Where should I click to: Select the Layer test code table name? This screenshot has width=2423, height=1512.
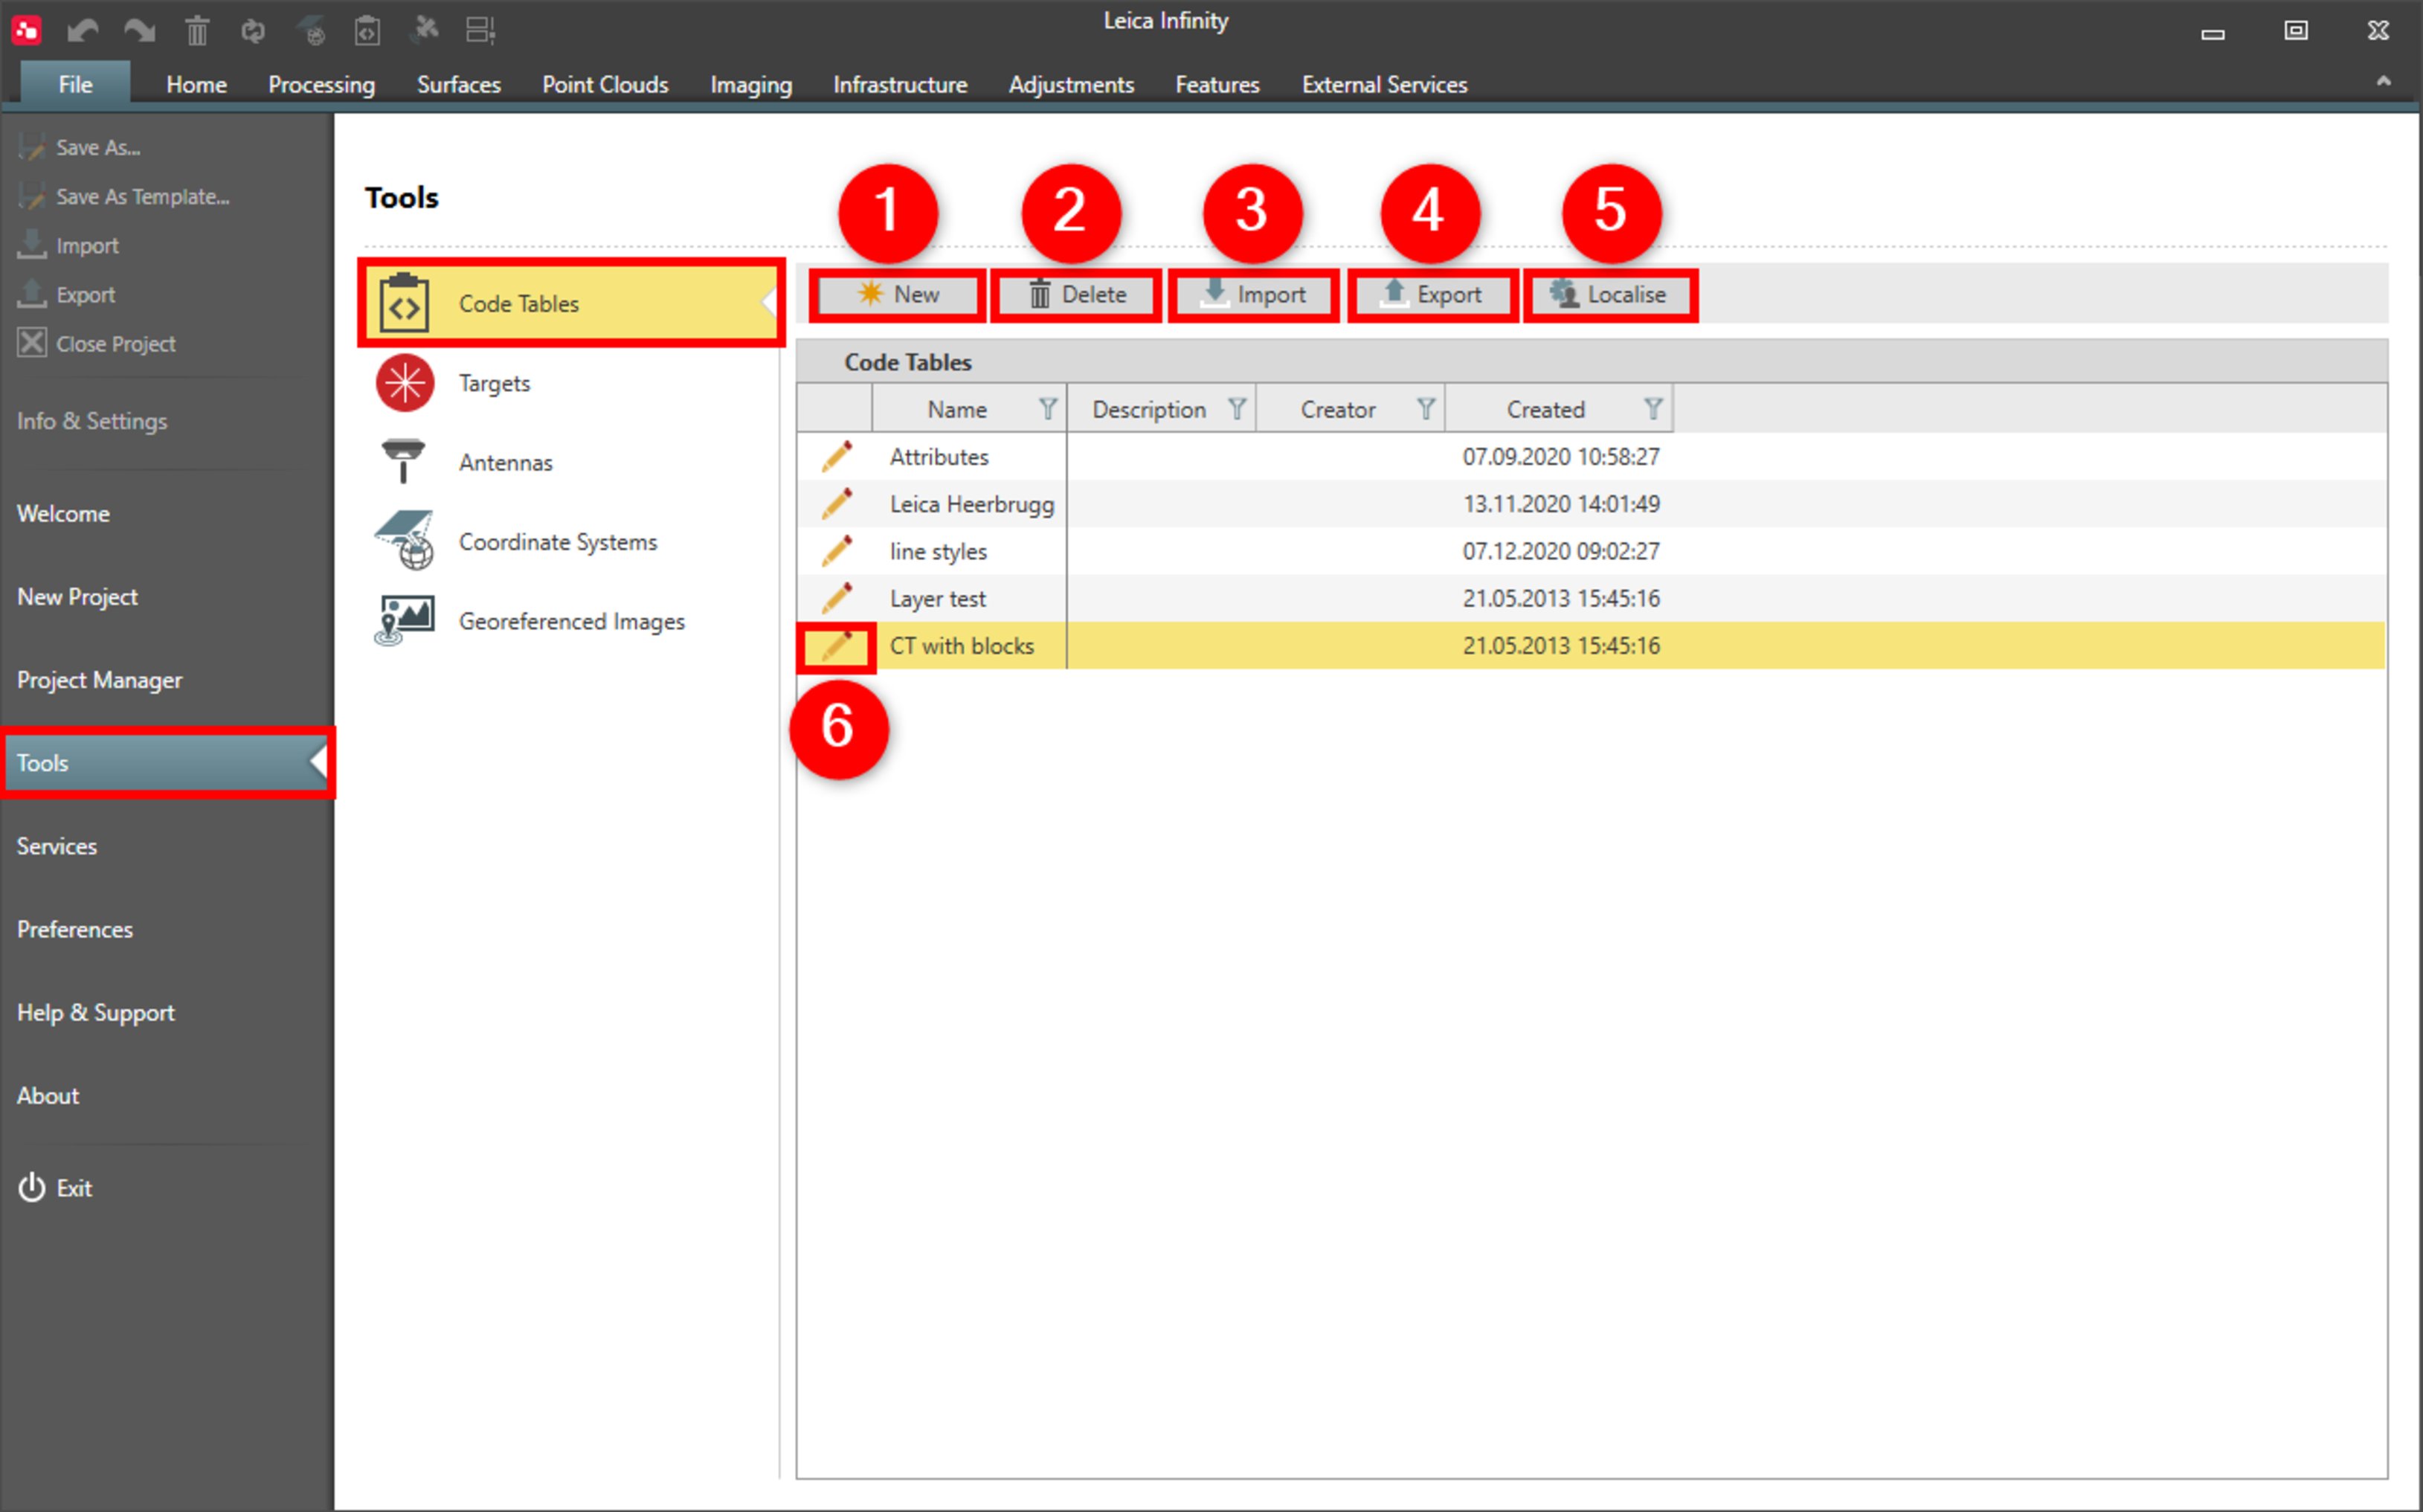pos(937,598)
